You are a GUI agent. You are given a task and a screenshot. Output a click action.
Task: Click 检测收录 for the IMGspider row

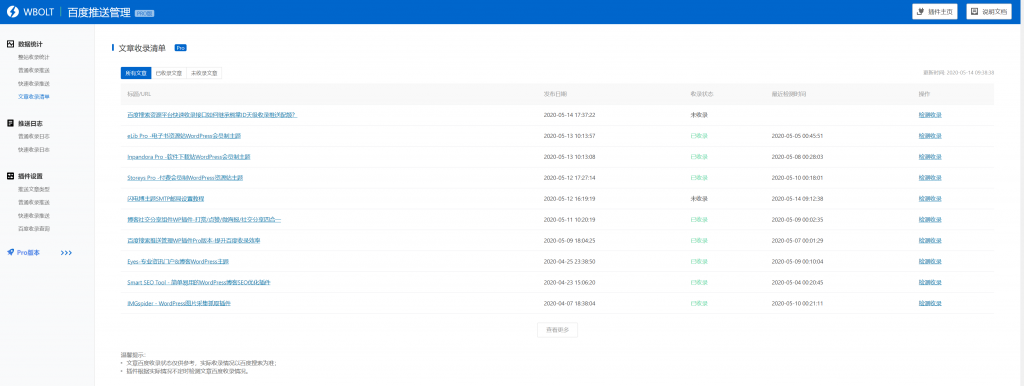pos(930,304)
